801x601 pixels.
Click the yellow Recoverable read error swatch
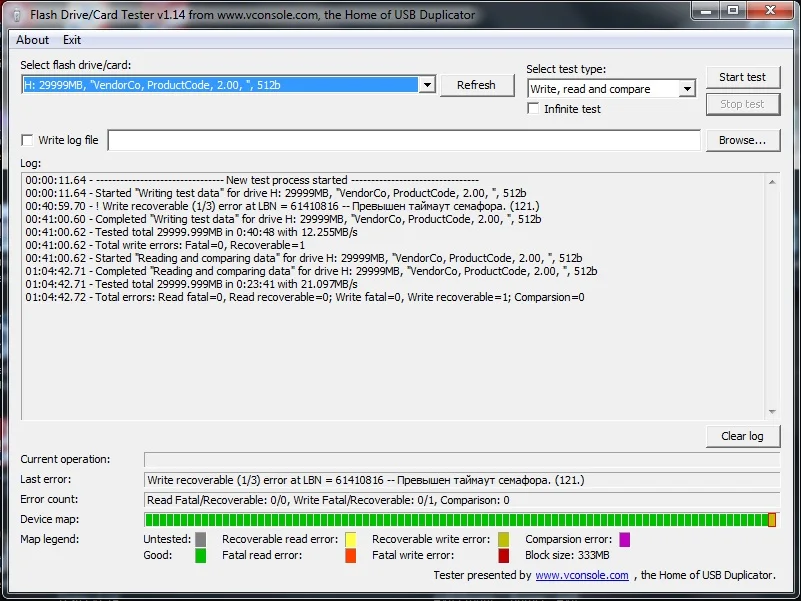[350, 539]
